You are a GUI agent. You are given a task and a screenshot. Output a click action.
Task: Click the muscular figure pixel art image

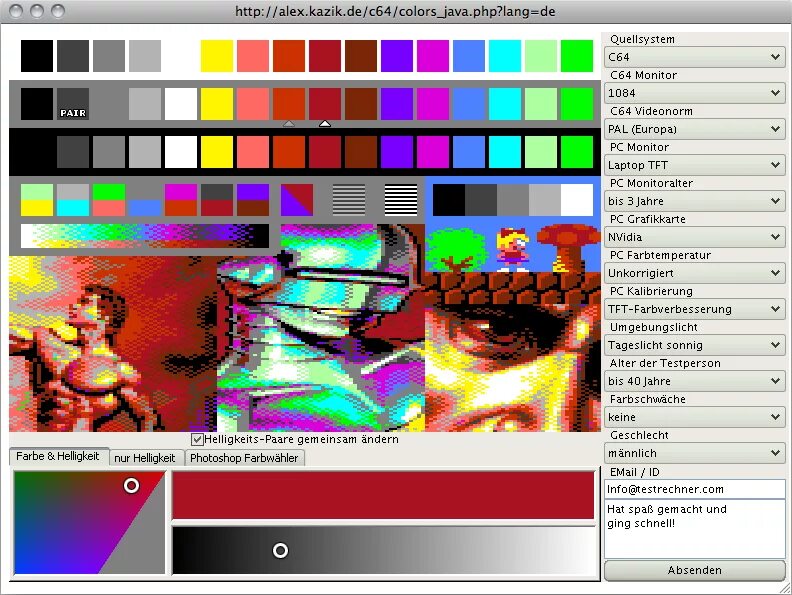click(x=113, y=343)
